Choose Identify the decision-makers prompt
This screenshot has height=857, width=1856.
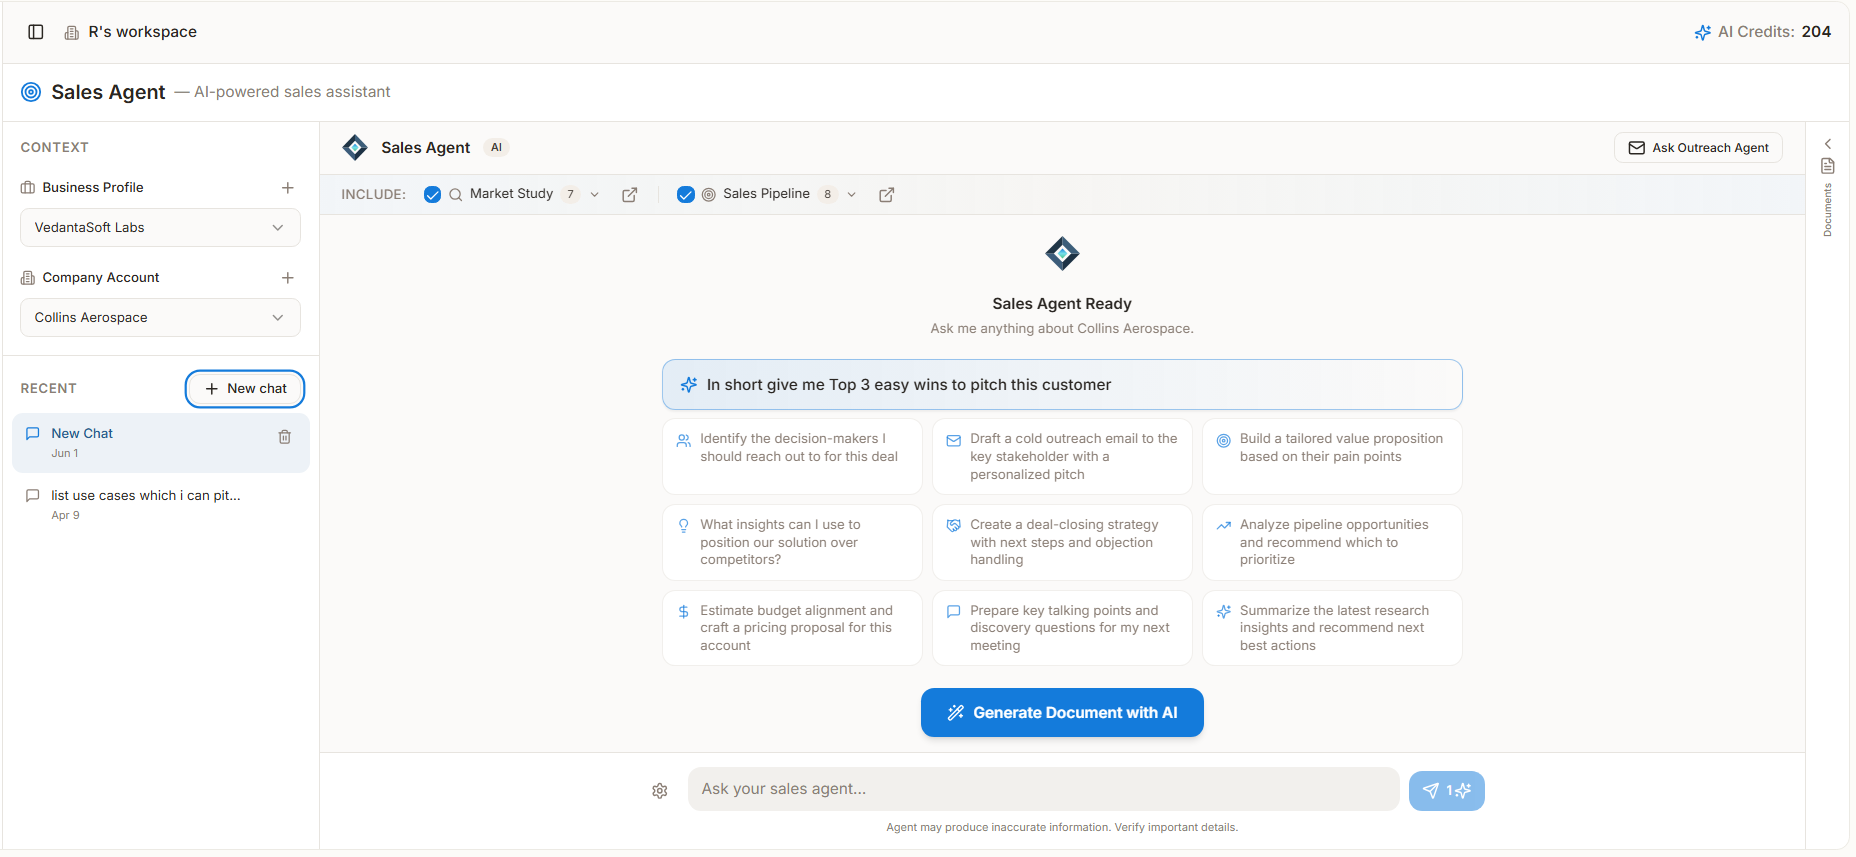(x=792, y=457)
